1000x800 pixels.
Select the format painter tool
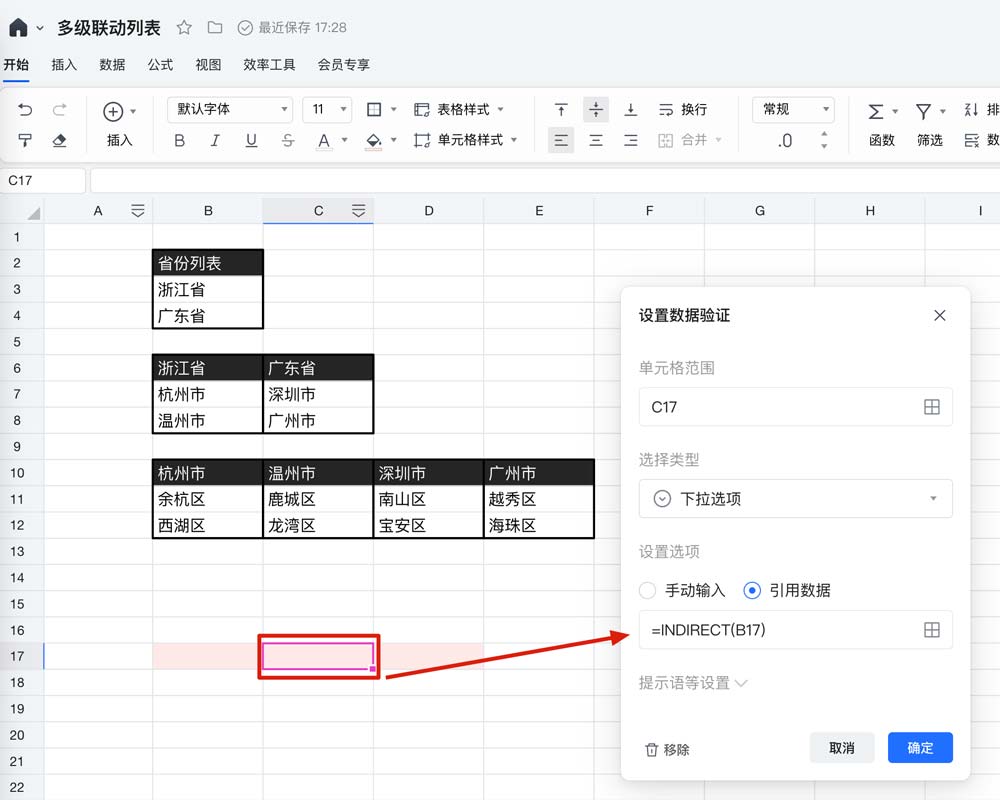click(x=25, y=141)
